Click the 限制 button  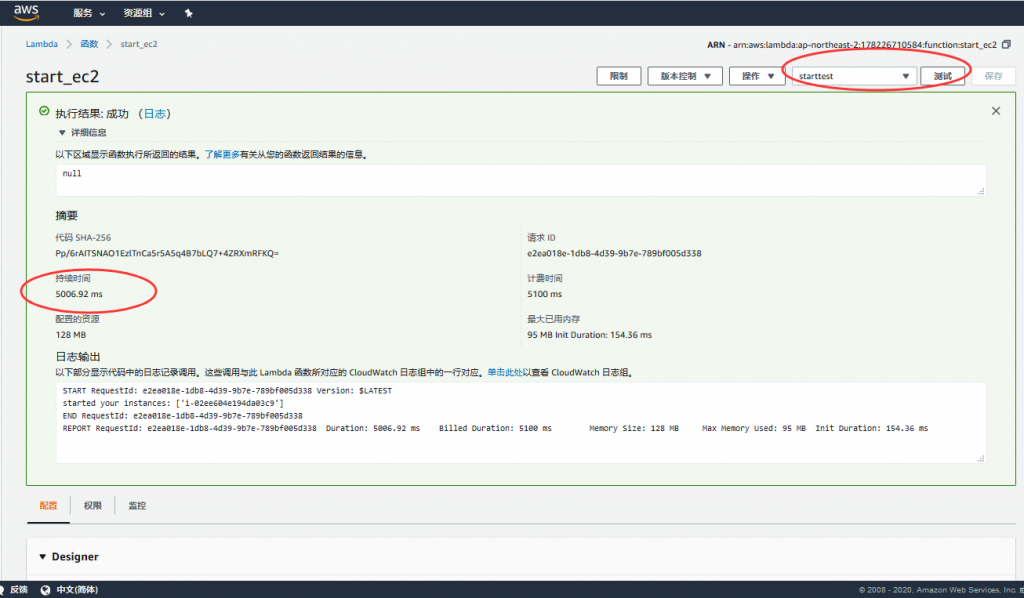[618, 76]
